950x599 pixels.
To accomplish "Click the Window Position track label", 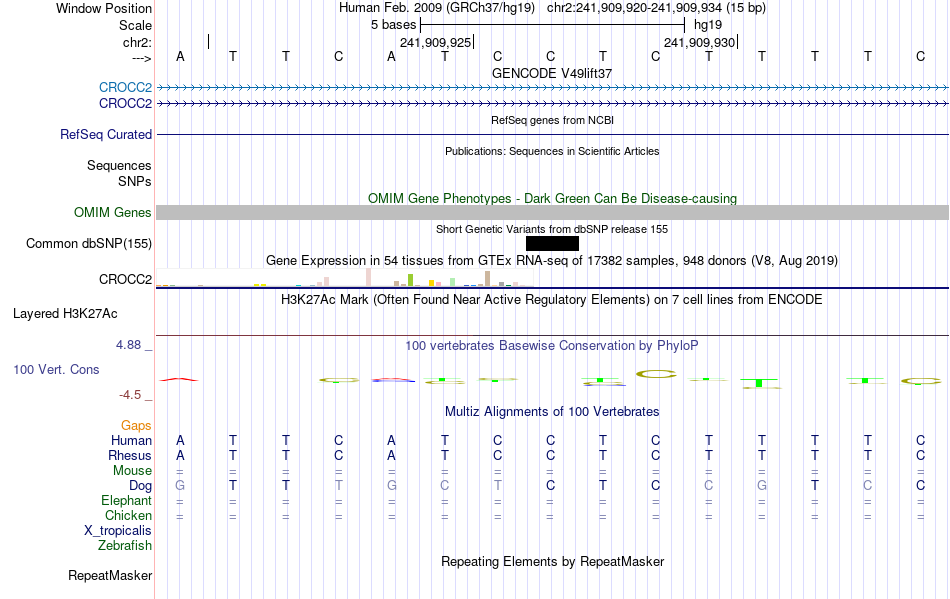I will (x=104, y=8).
